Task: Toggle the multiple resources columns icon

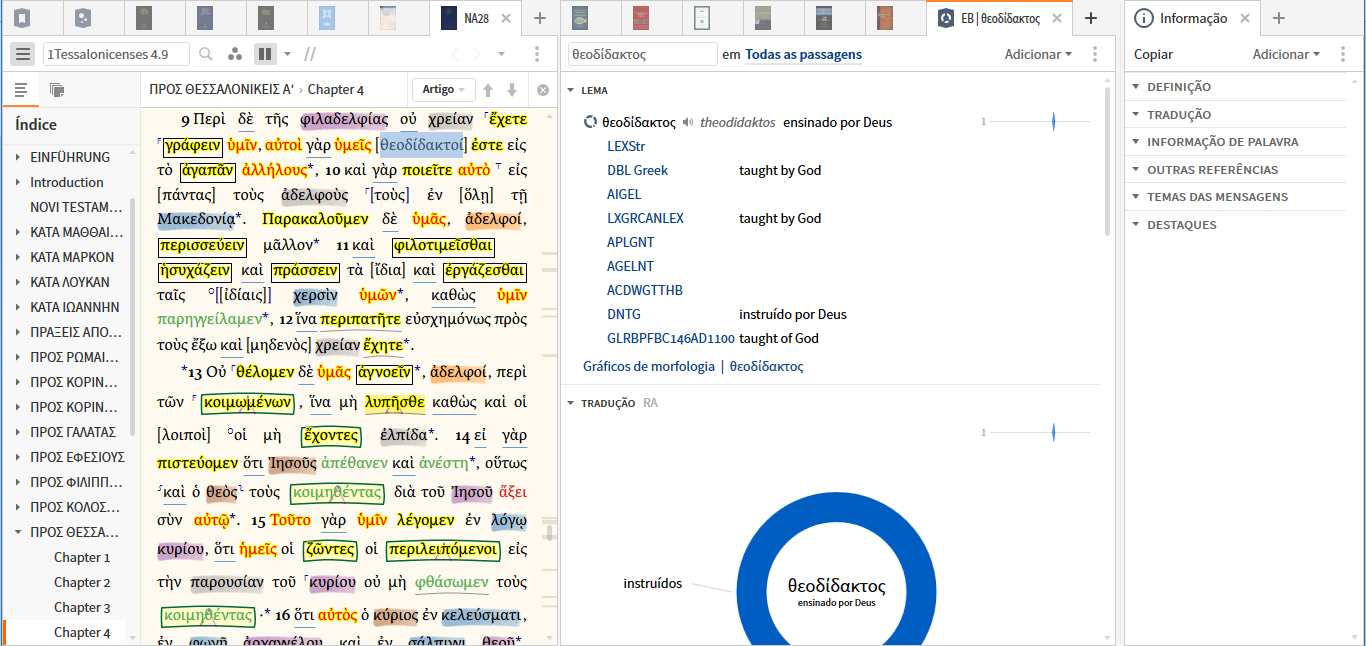Action: pyautogui.click(x=265, y=54)
